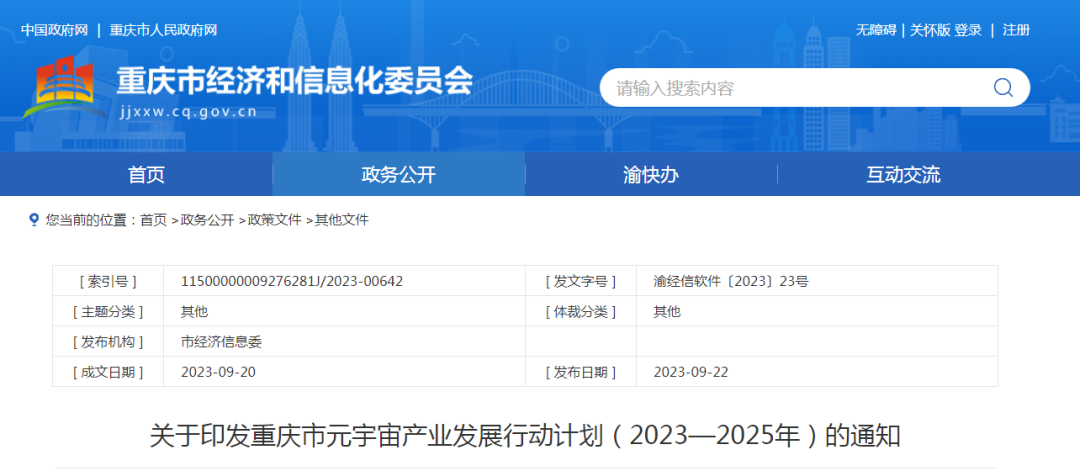Go to 政务公开 in the breadcrumb
This screenshot has height=471, width=1080.
coord(207,220)
